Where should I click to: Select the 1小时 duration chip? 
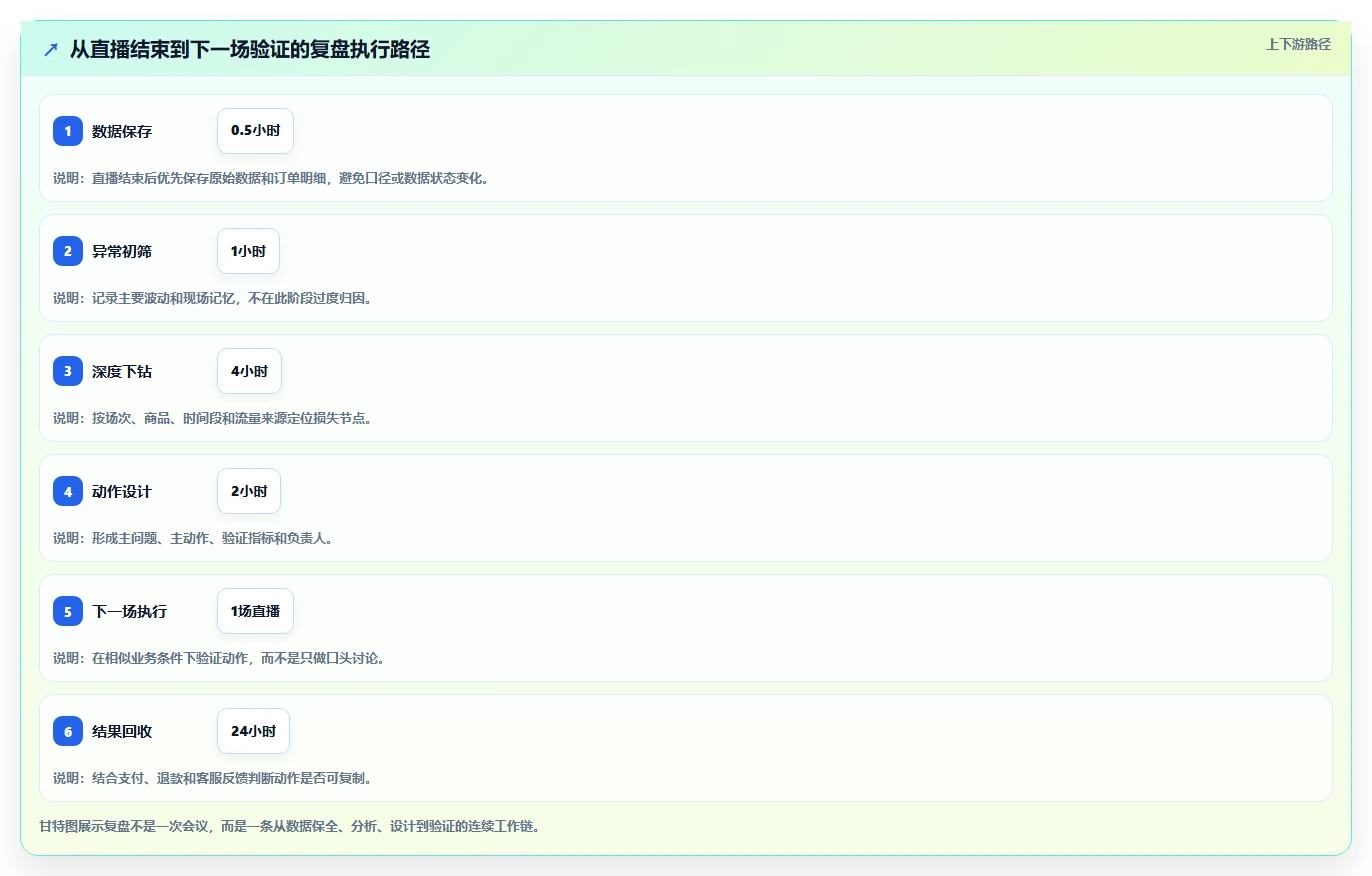pyautogui.click(x=248, y=251)
